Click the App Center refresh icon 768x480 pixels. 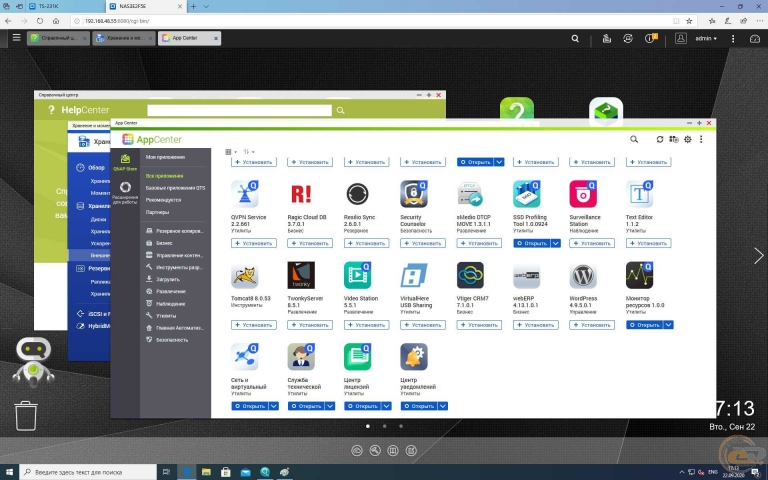coord(660,140)
